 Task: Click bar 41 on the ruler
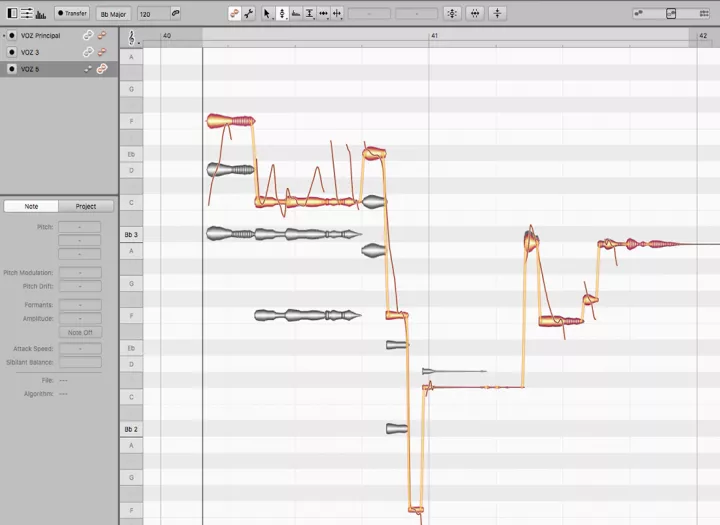coord(434,35)
